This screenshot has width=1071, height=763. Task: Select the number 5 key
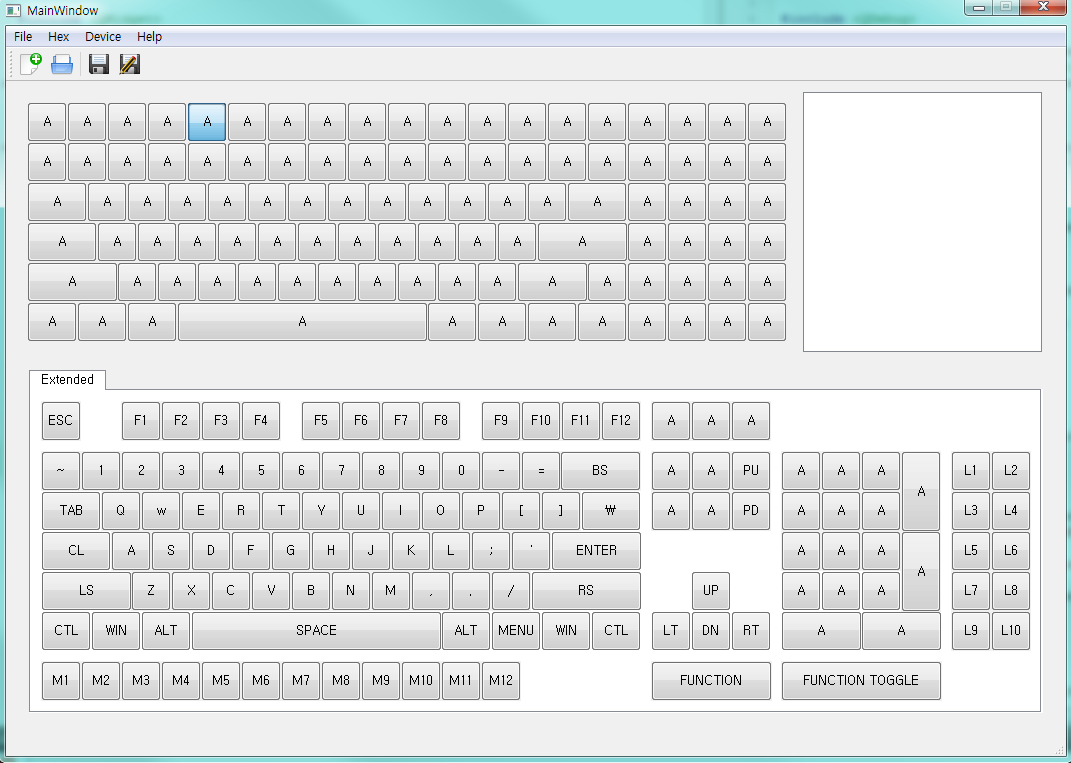click(261, 471)
